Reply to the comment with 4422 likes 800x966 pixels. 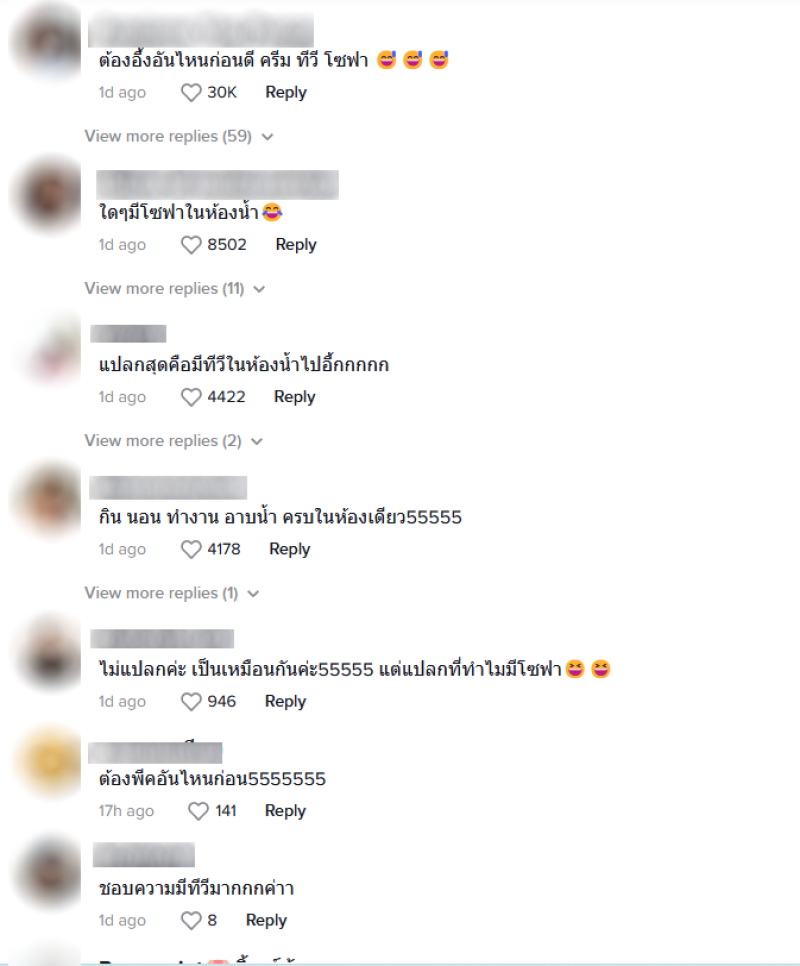pos(294,397)
